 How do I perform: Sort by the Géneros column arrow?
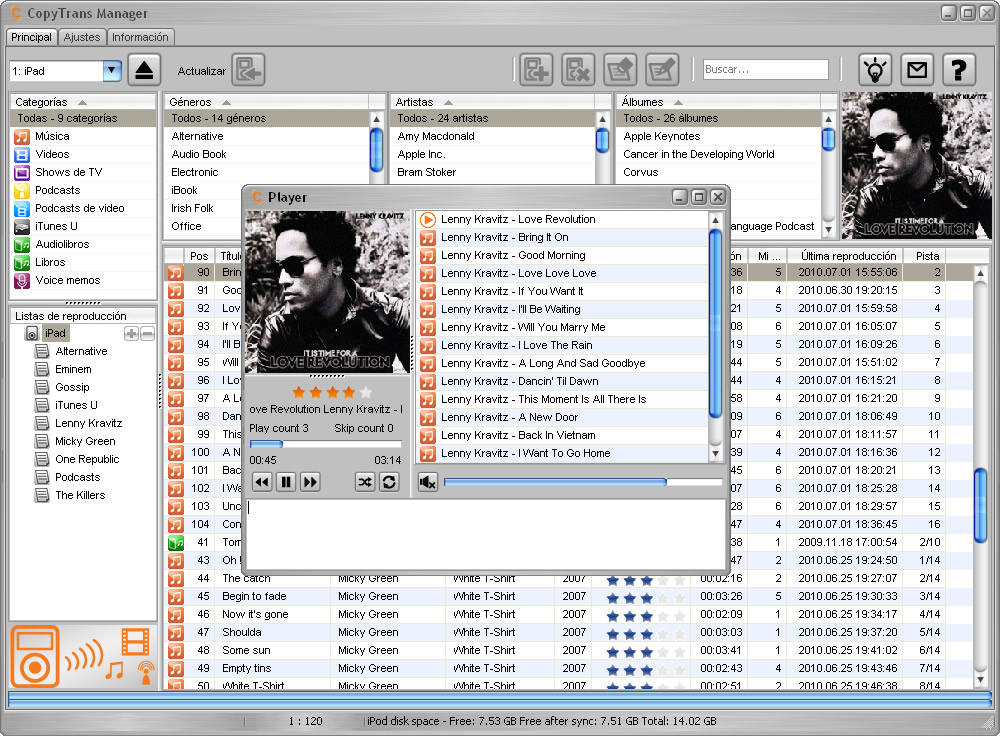tap(226, 102)
